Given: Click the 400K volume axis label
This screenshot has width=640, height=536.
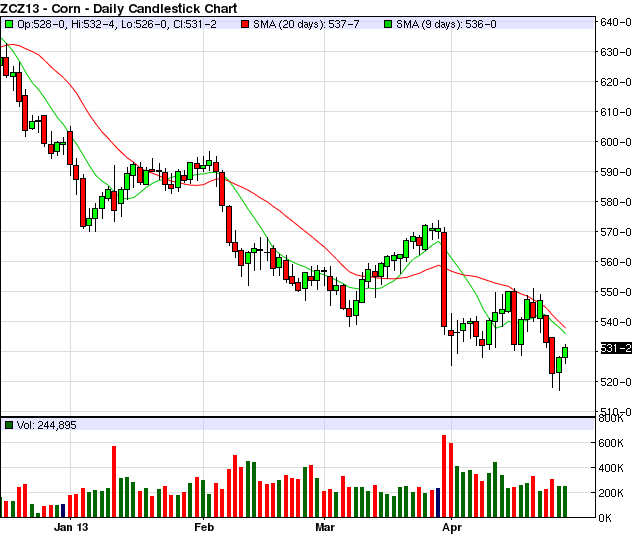Looking at the screenshot, I should [x=611, y=468].
